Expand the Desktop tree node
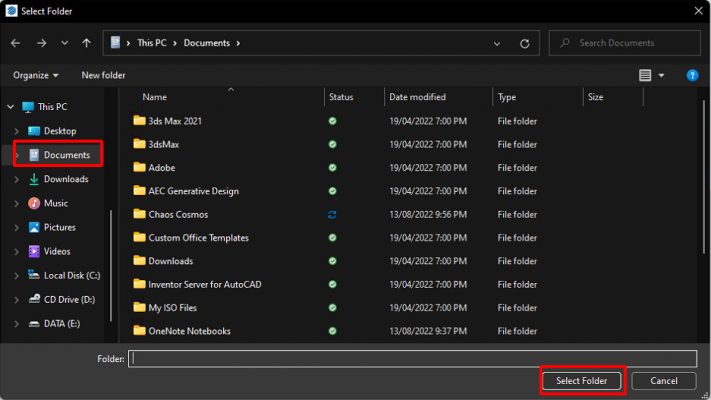This screenshot has height=400, width=711. point(16,131)
